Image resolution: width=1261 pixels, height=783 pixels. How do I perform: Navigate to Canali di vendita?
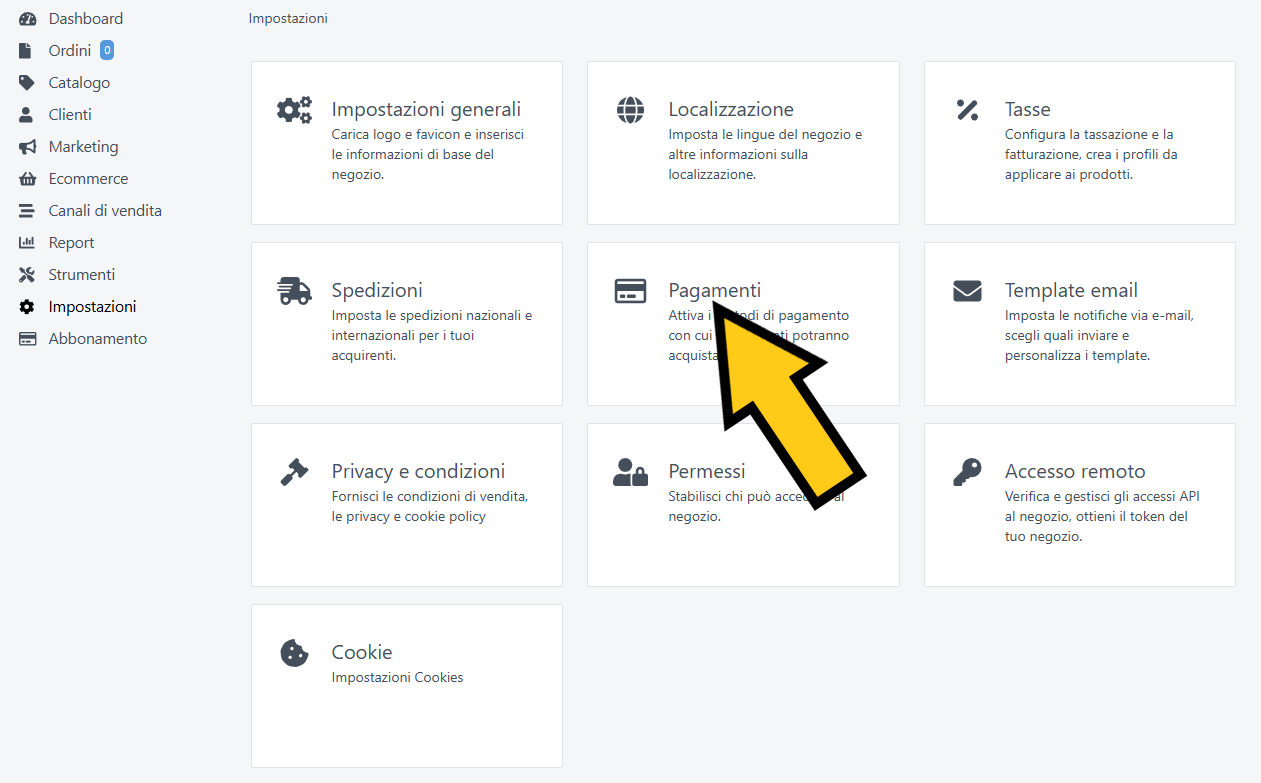(105, 211)
